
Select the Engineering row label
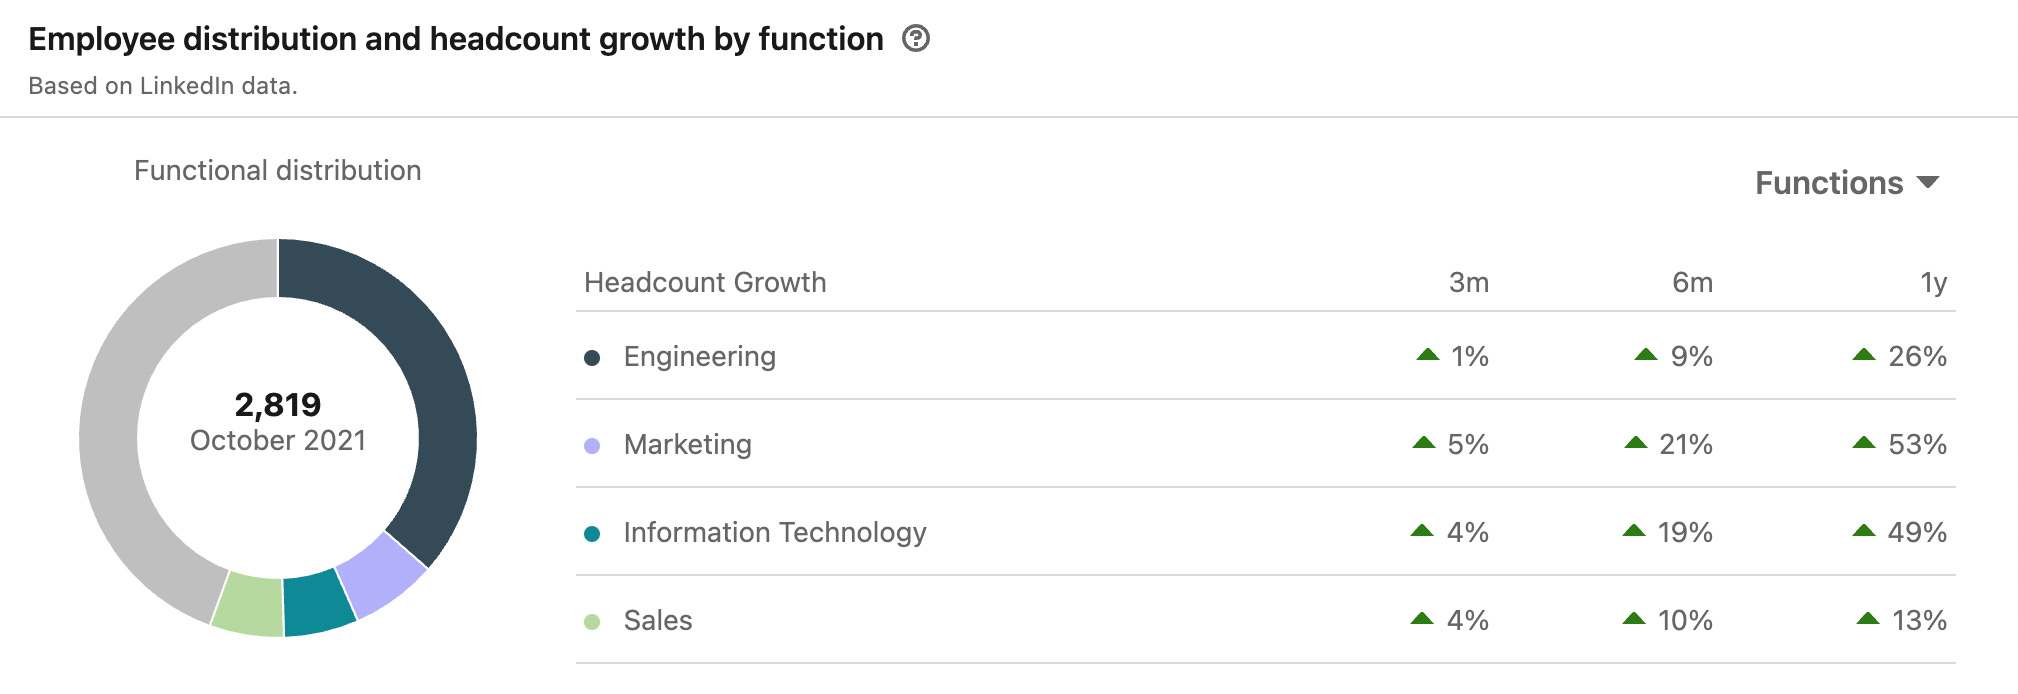coord(699,357)
